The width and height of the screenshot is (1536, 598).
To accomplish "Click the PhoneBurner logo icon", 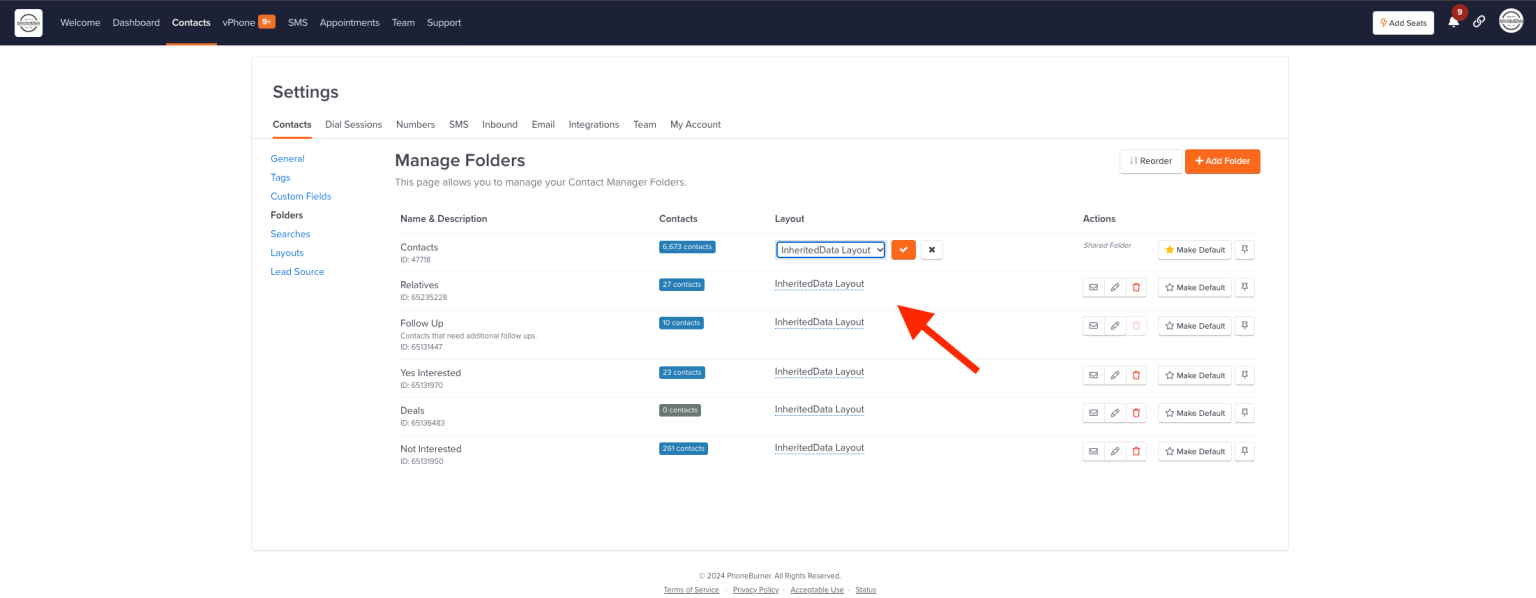I will point(28,22).
